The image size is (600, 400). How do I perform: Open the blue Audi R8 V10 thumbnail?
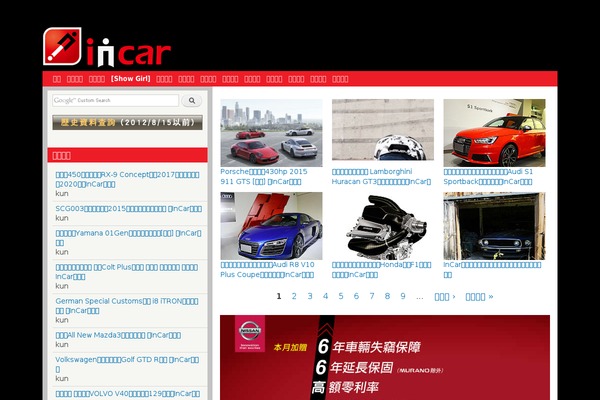[x=271, y=226]
